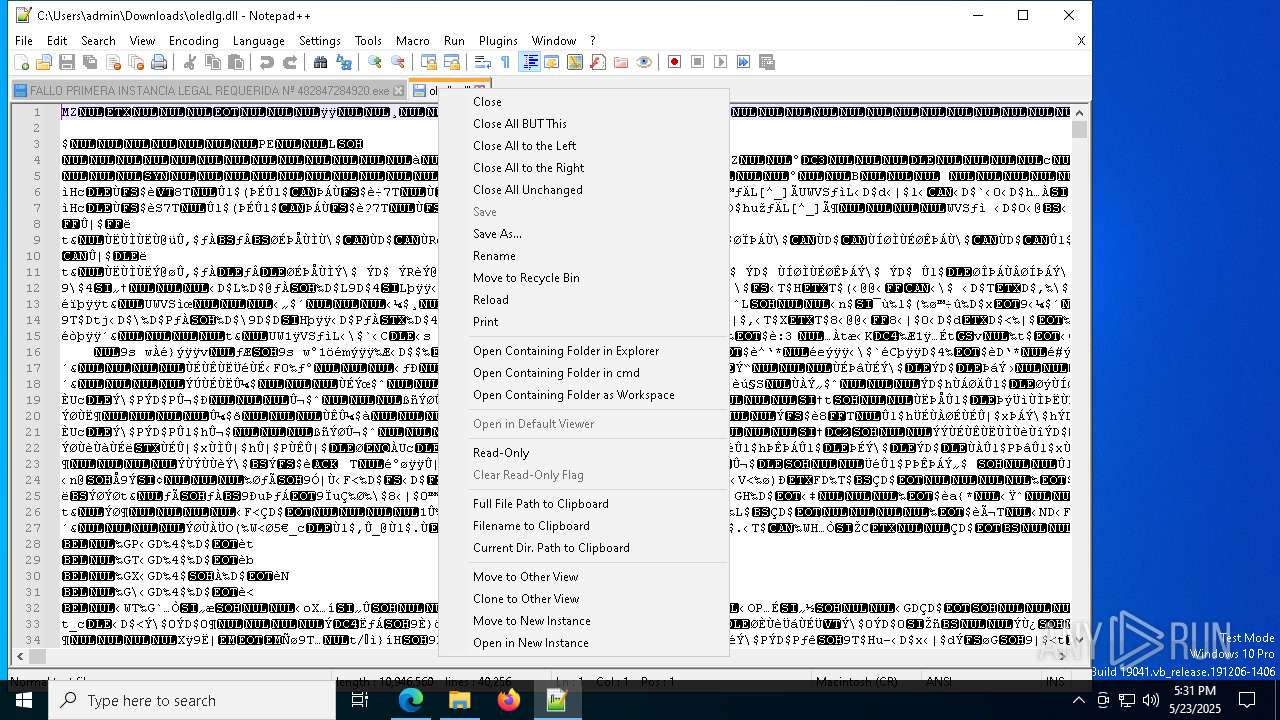Click the Document Map toolbar icon

tap(575, 62)
